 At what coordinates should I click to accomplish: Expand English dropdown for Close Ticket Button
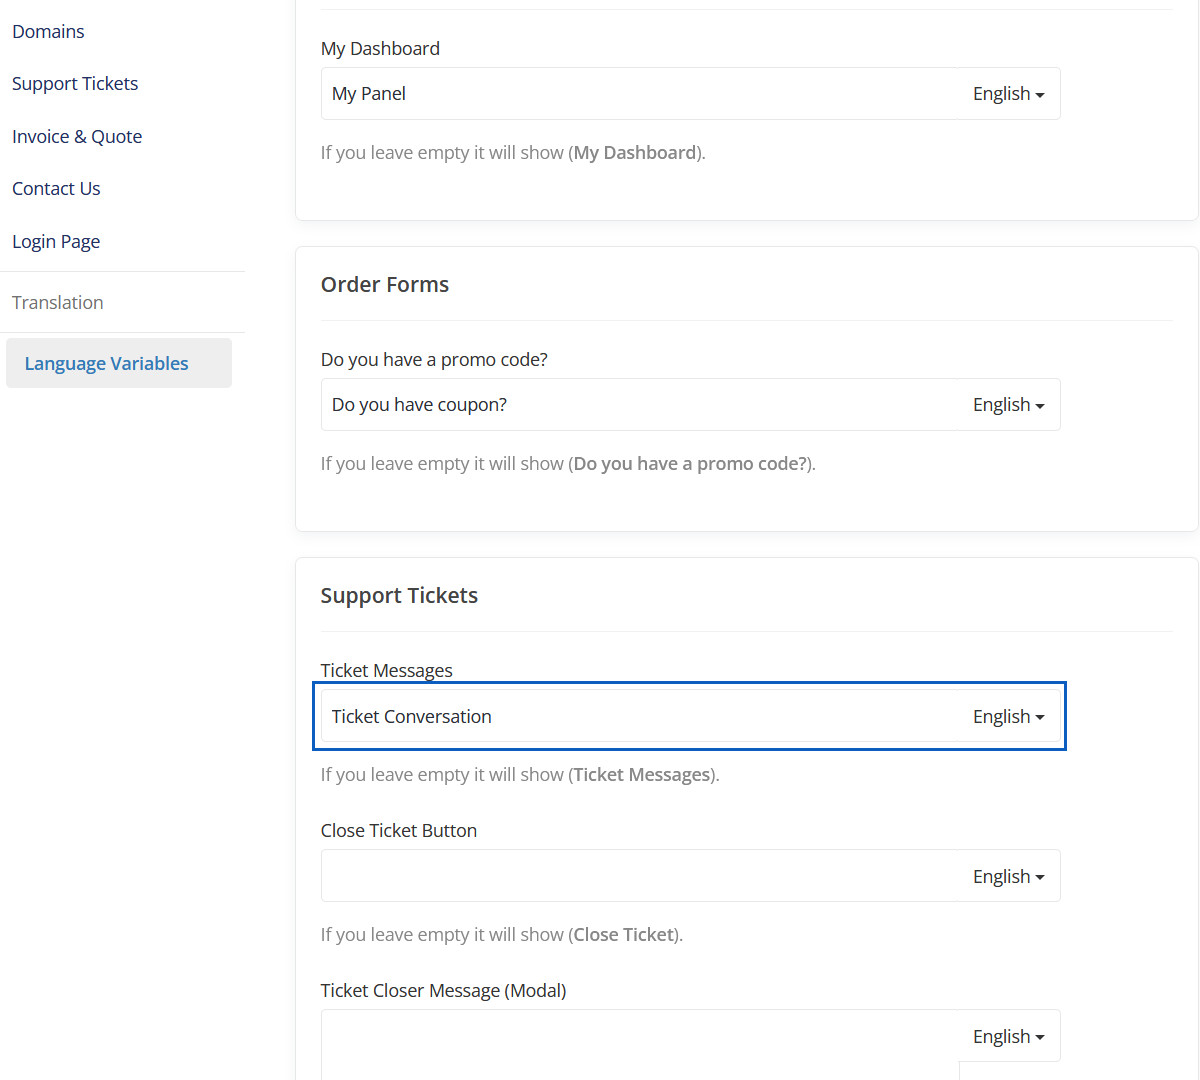pyautogui.click(x=1008, y=876)
